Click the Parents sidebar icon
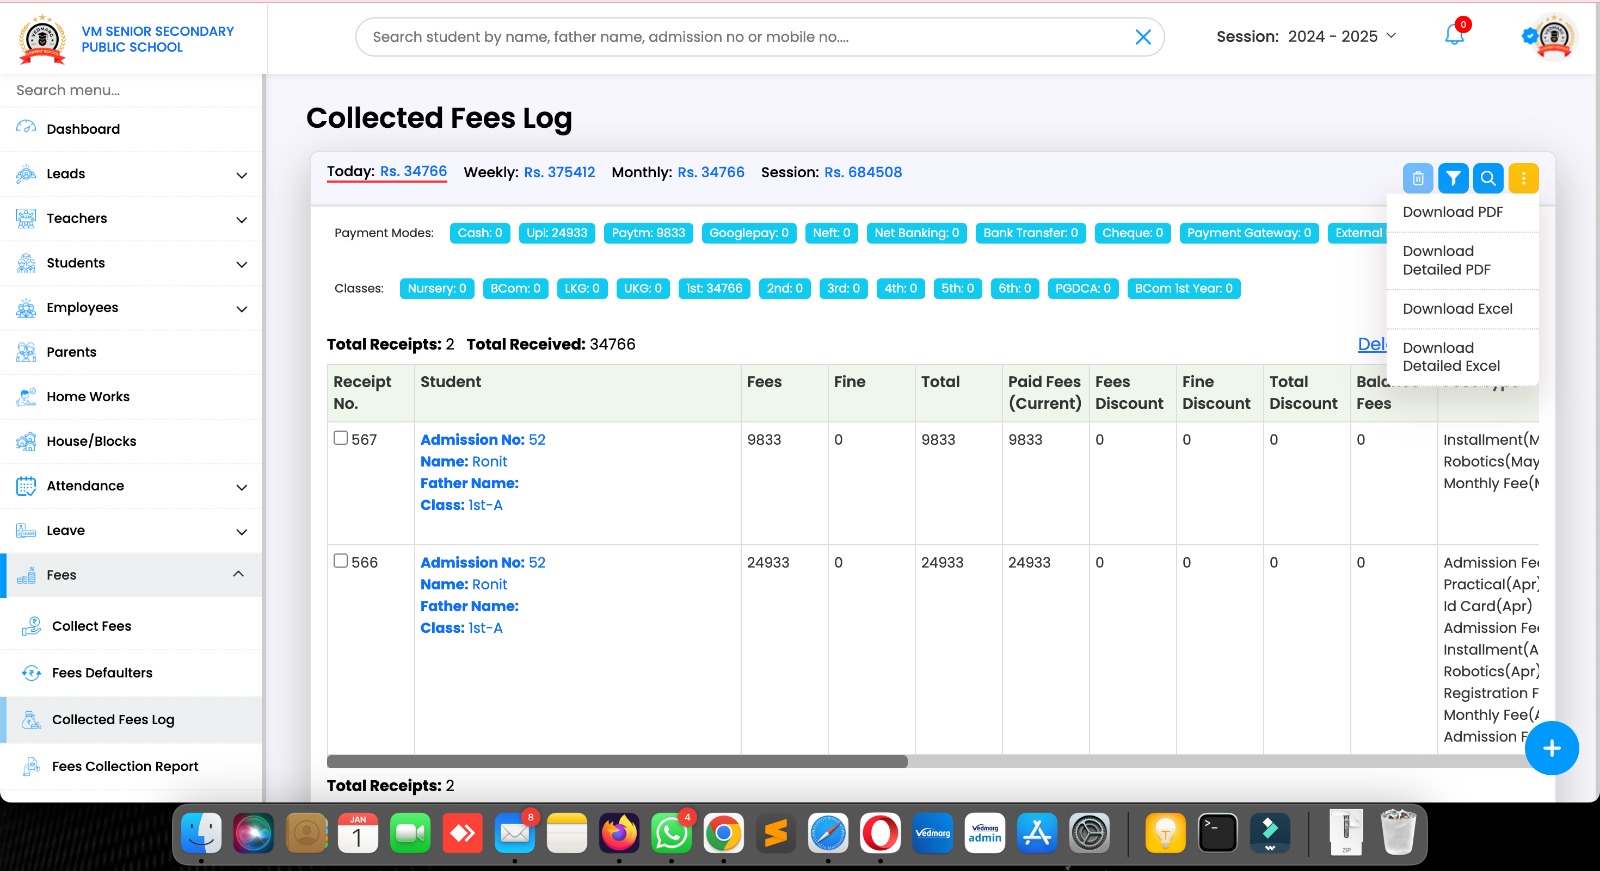Screen dimensions: 1600x871 click(x=26, y=352)
